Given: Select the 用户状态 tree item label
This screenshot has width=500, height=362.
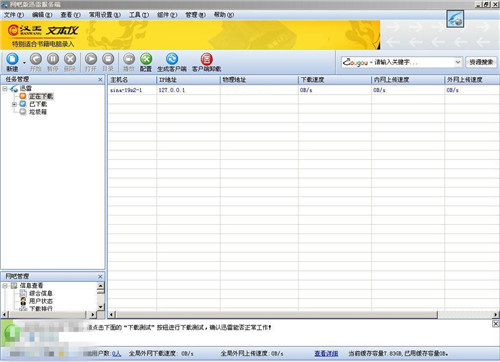Looking at the screenshot, I should (41, 301).
